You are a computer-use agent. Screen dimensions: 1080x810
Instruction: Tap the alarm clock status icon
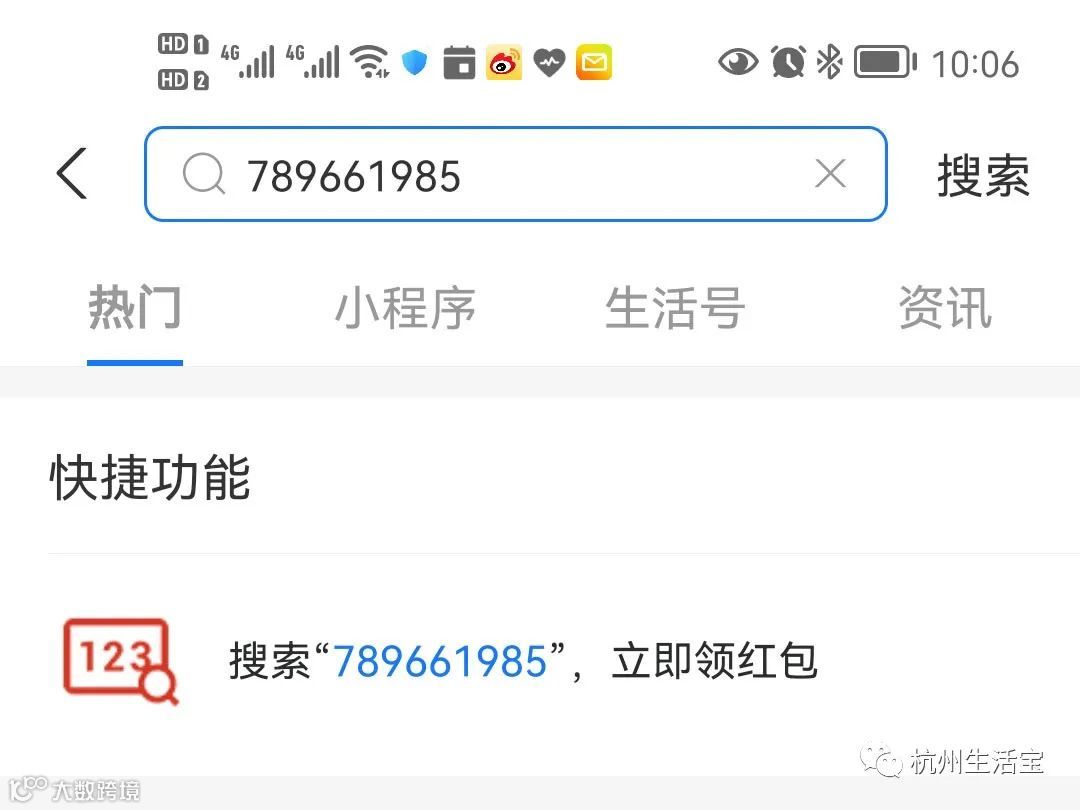pyautogui.click(x=788, y=62)
